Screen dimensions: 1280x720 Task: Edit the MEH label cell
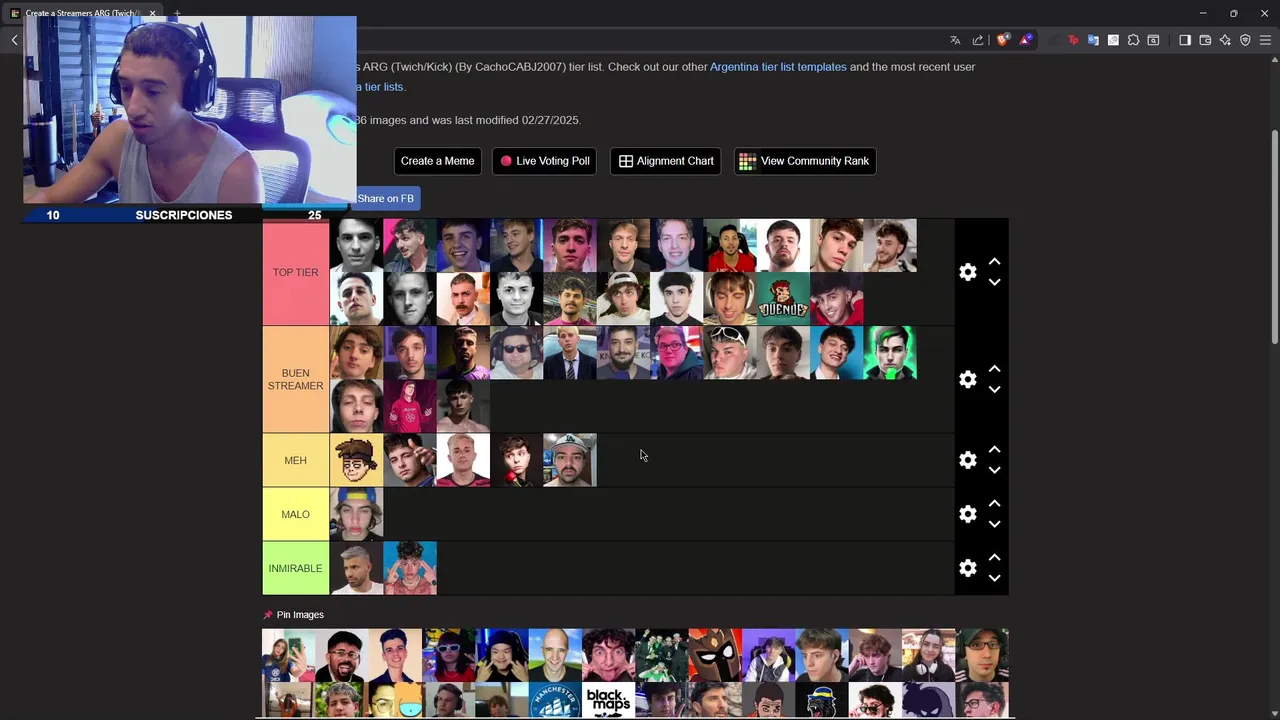(295, 460)
